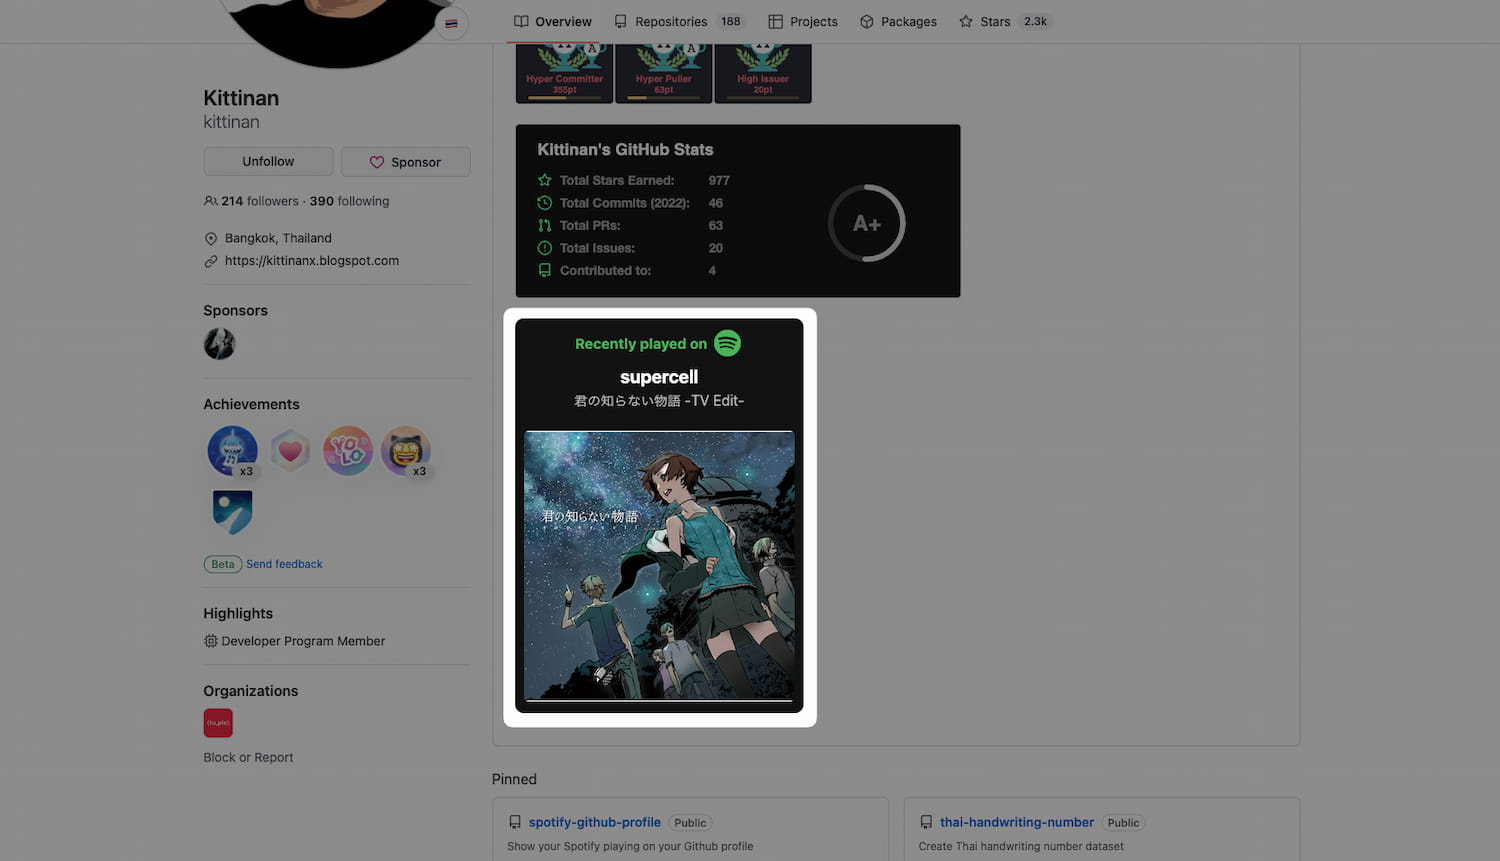Screen dimensions: 1500x861
Task: Open the Spotify album cover artwork
Action: pyautogui.click(x=659, y=565)
